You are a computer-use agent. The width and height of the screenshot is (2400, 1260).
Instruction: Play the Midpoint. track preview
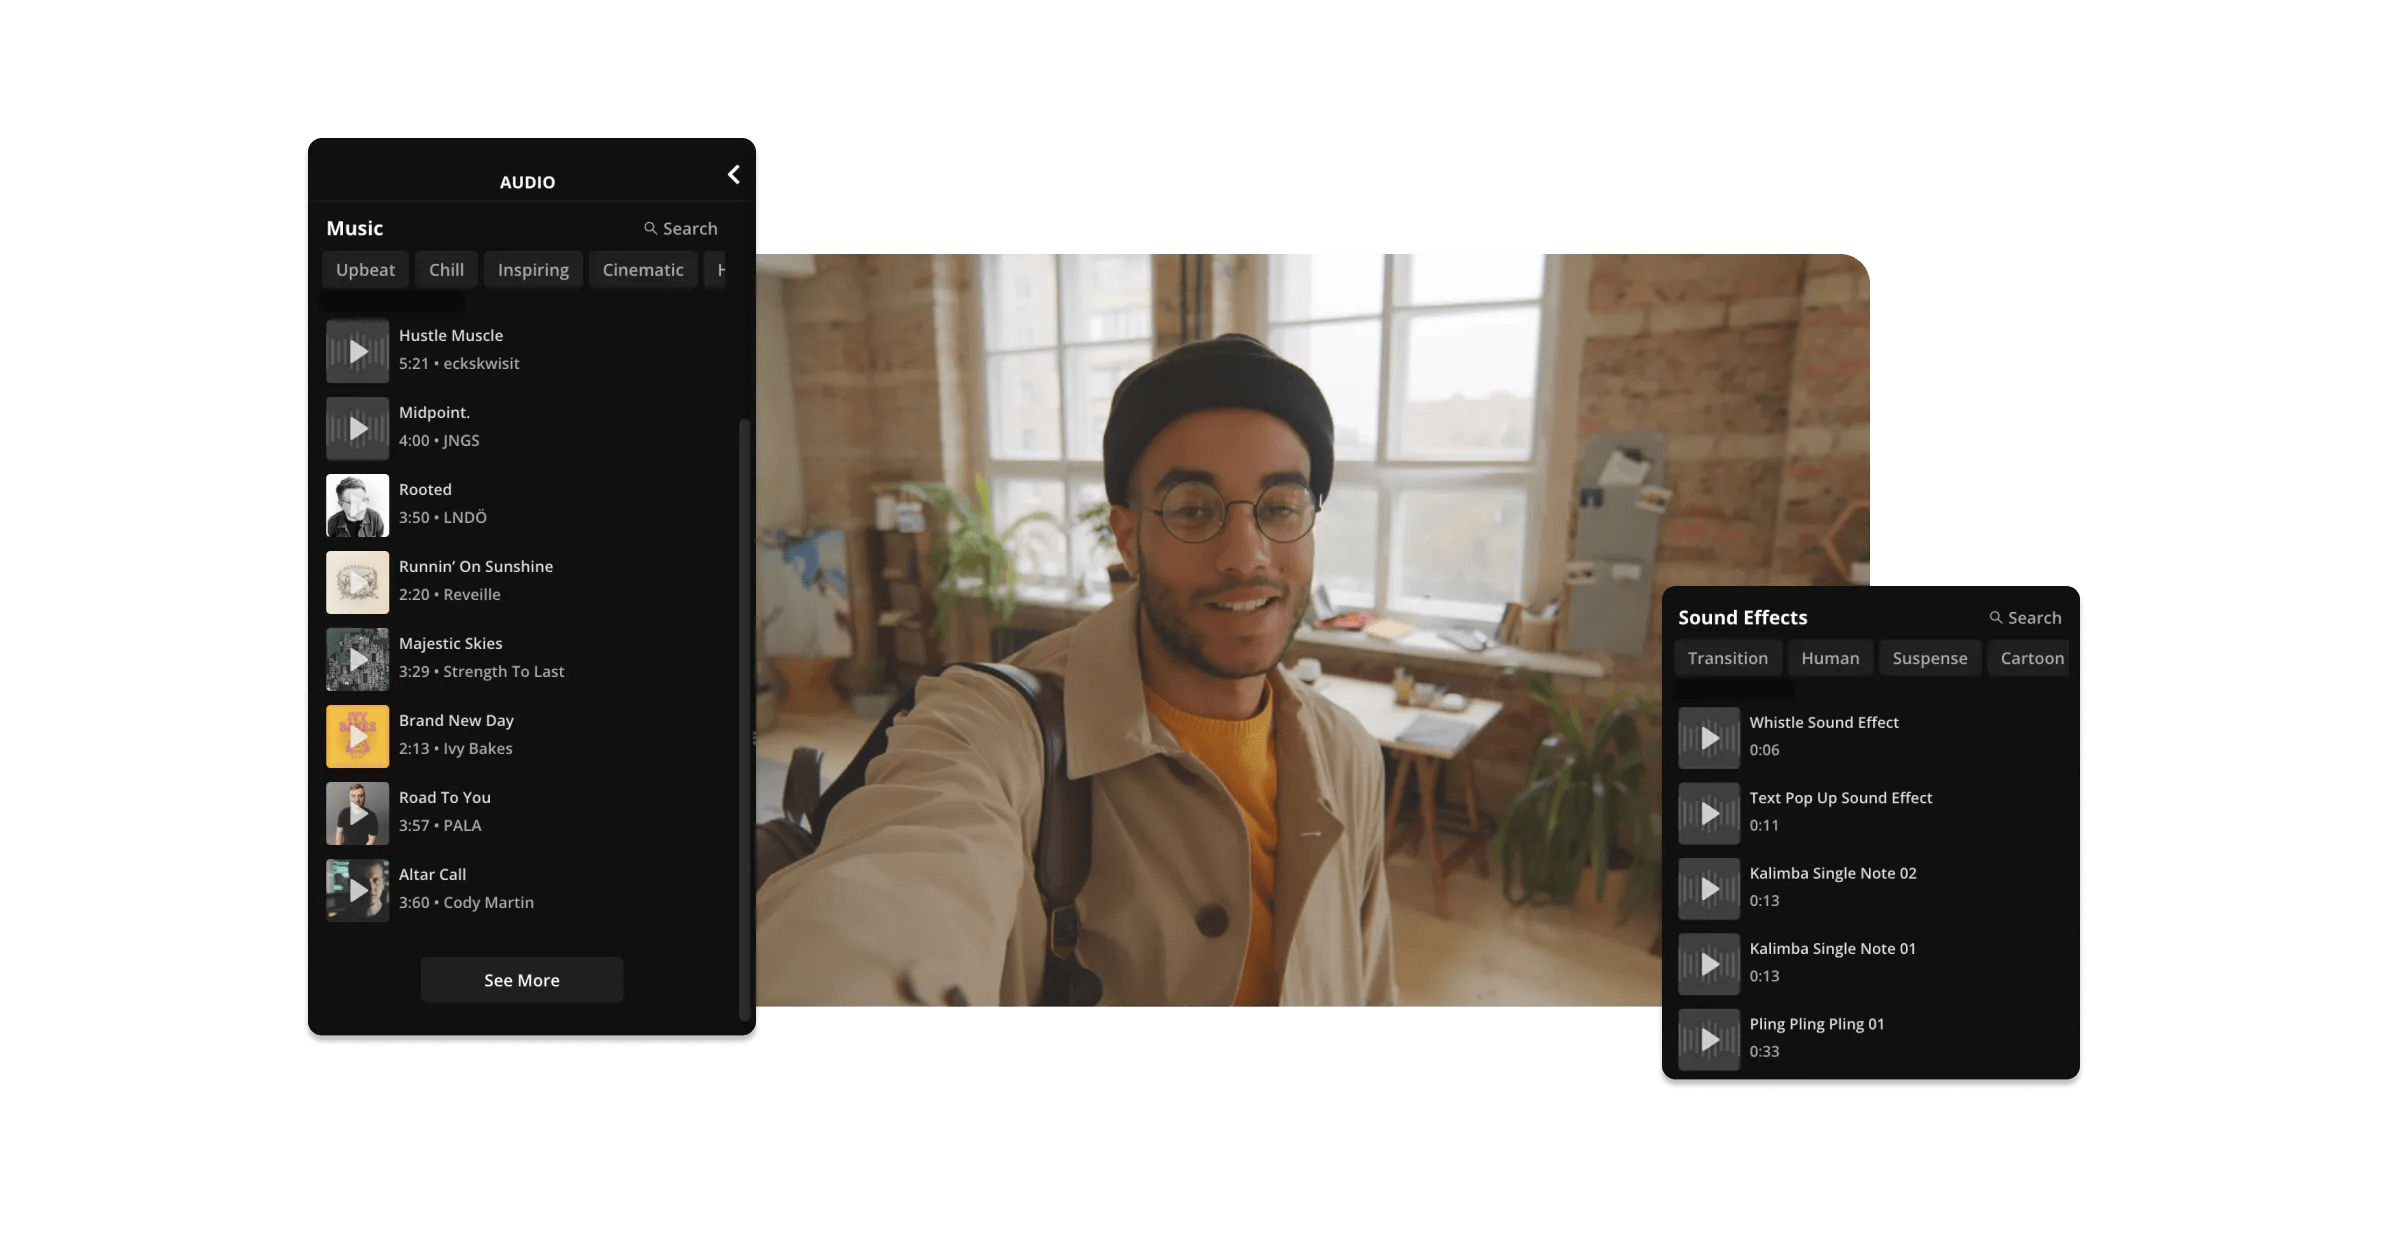click(357, 428)
